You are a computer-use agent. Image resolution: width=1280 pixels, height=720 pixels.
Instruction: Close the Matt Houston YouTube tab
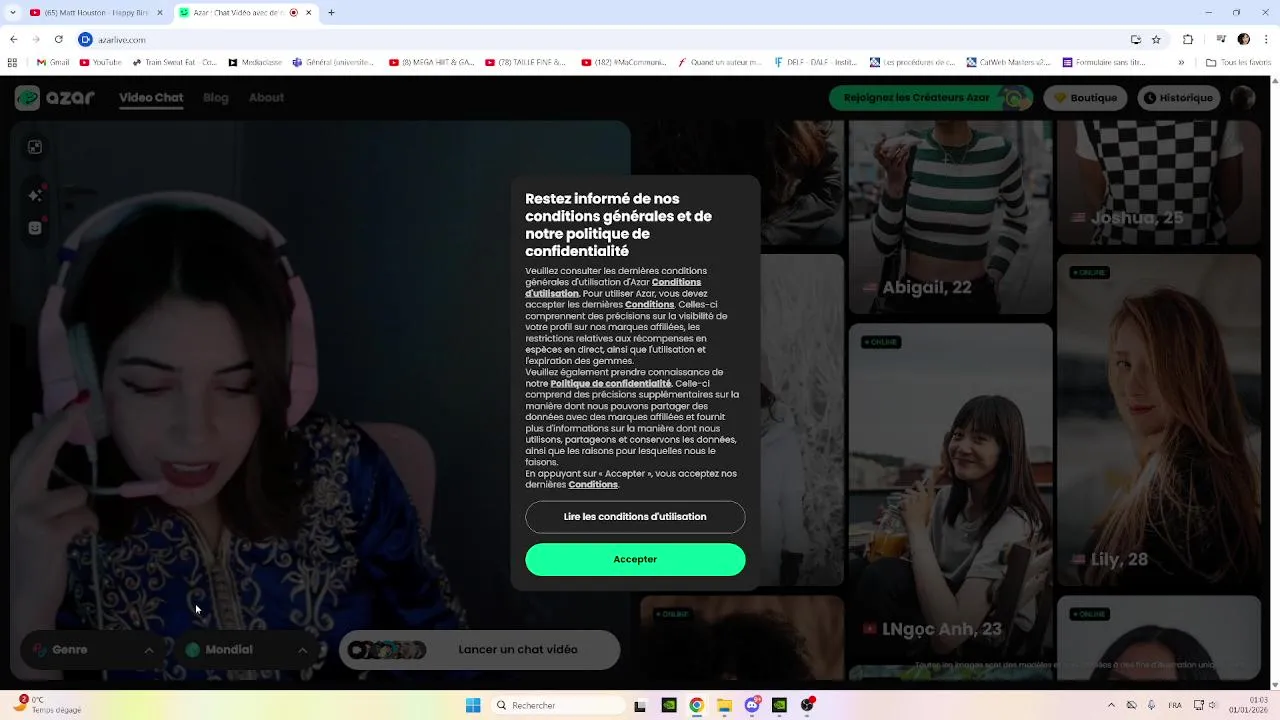click(160, 13)
